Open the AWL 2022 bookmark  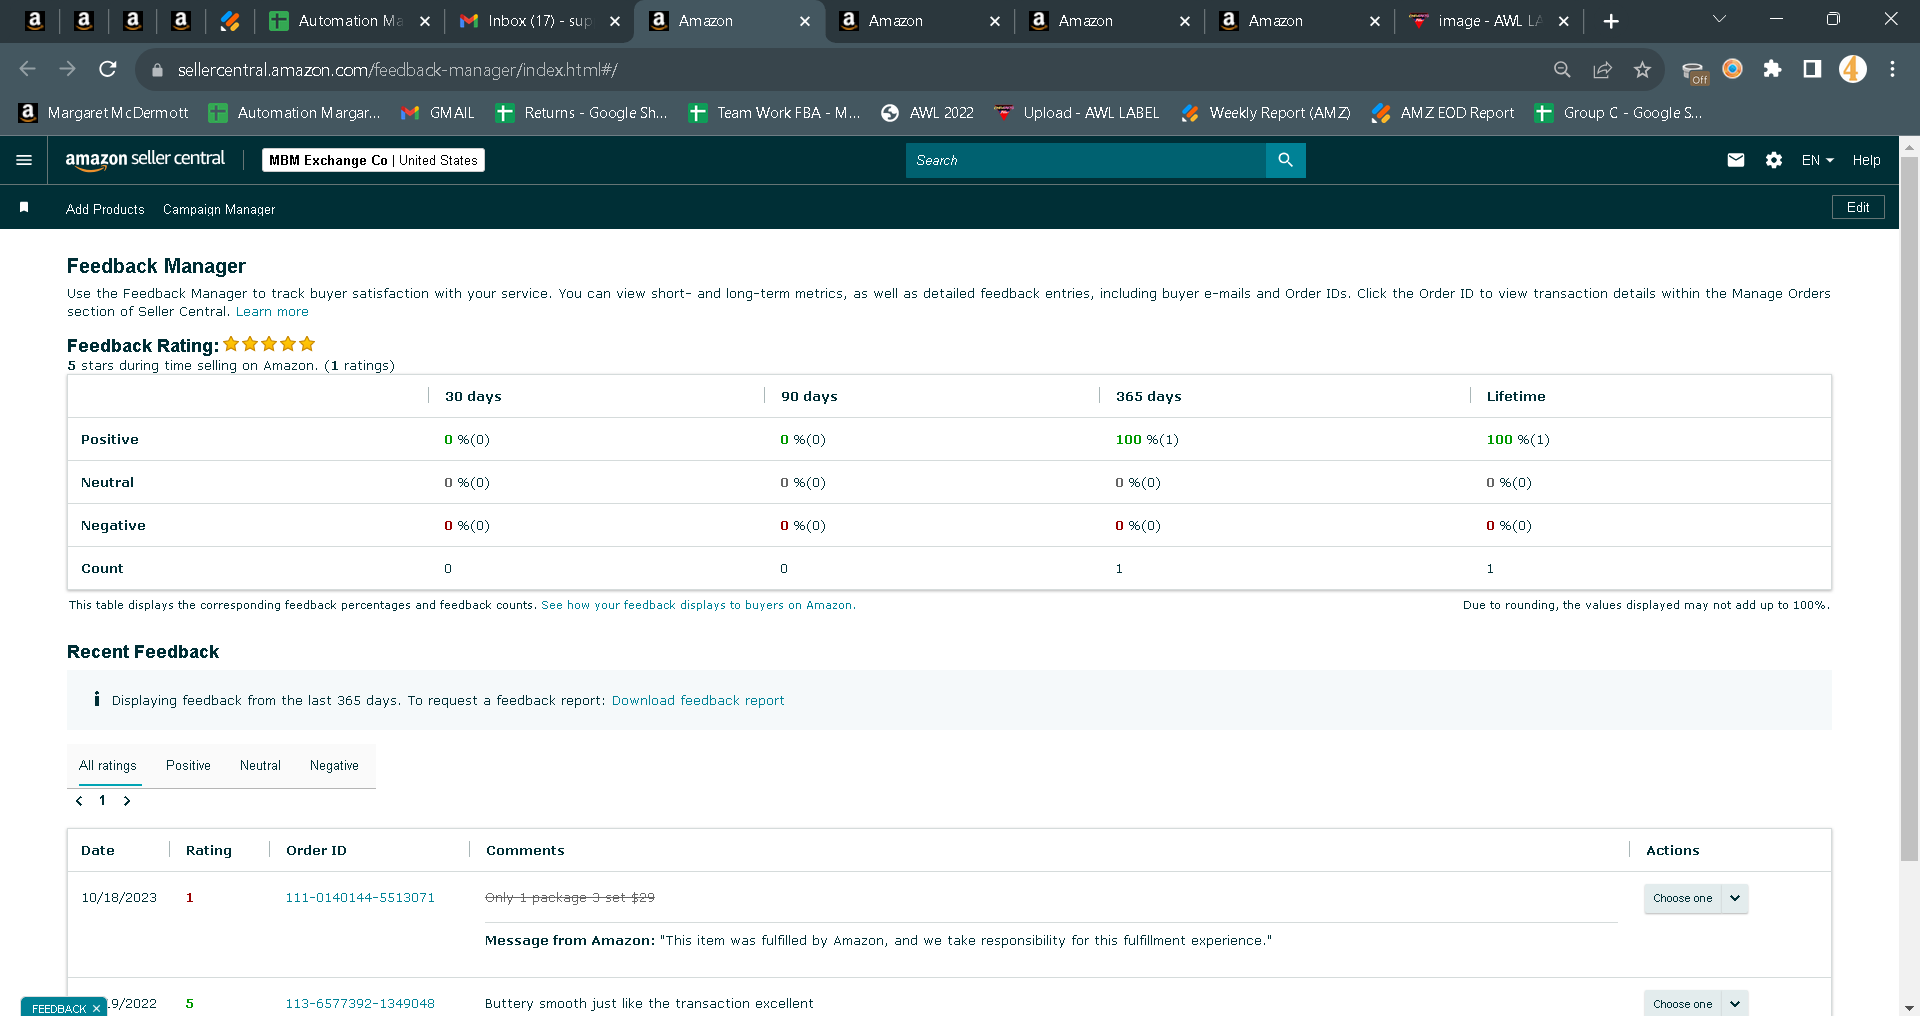(927, 113)
